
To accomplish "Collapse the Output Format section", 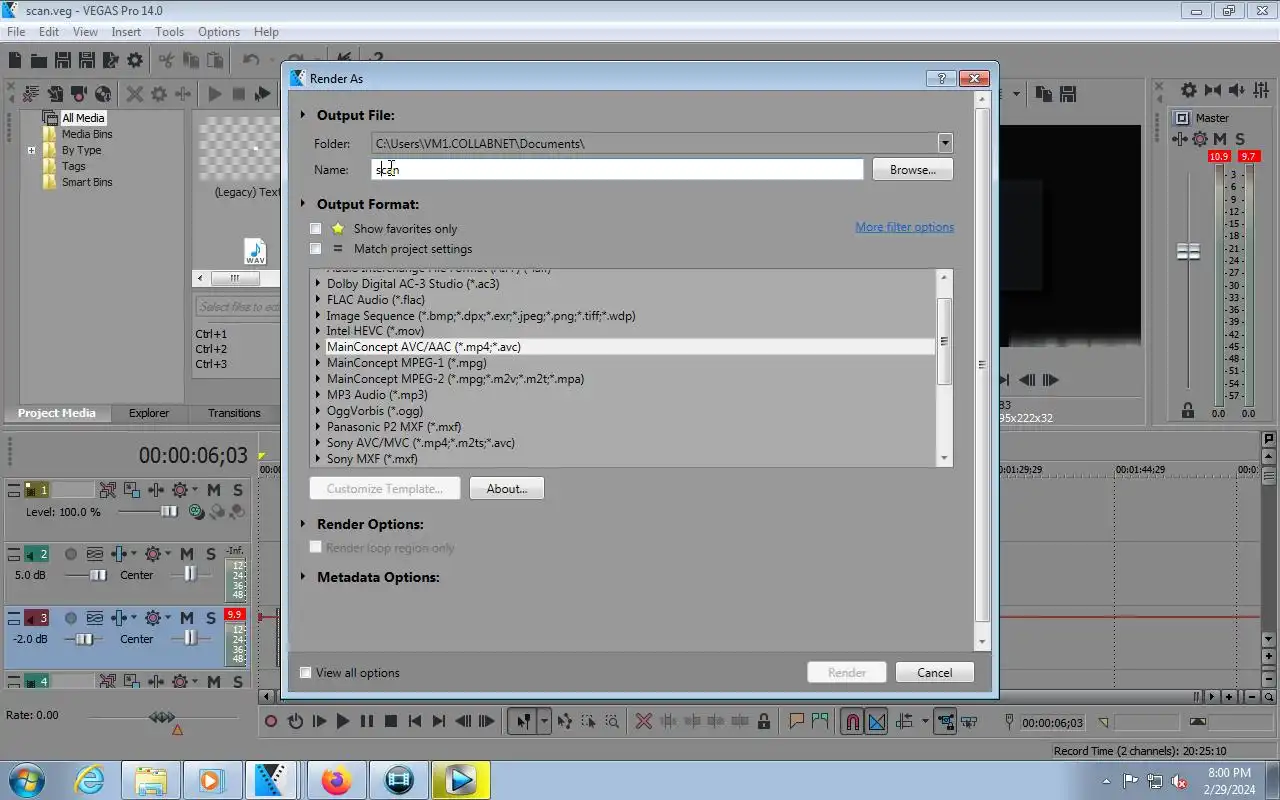I will click(303, 204).
